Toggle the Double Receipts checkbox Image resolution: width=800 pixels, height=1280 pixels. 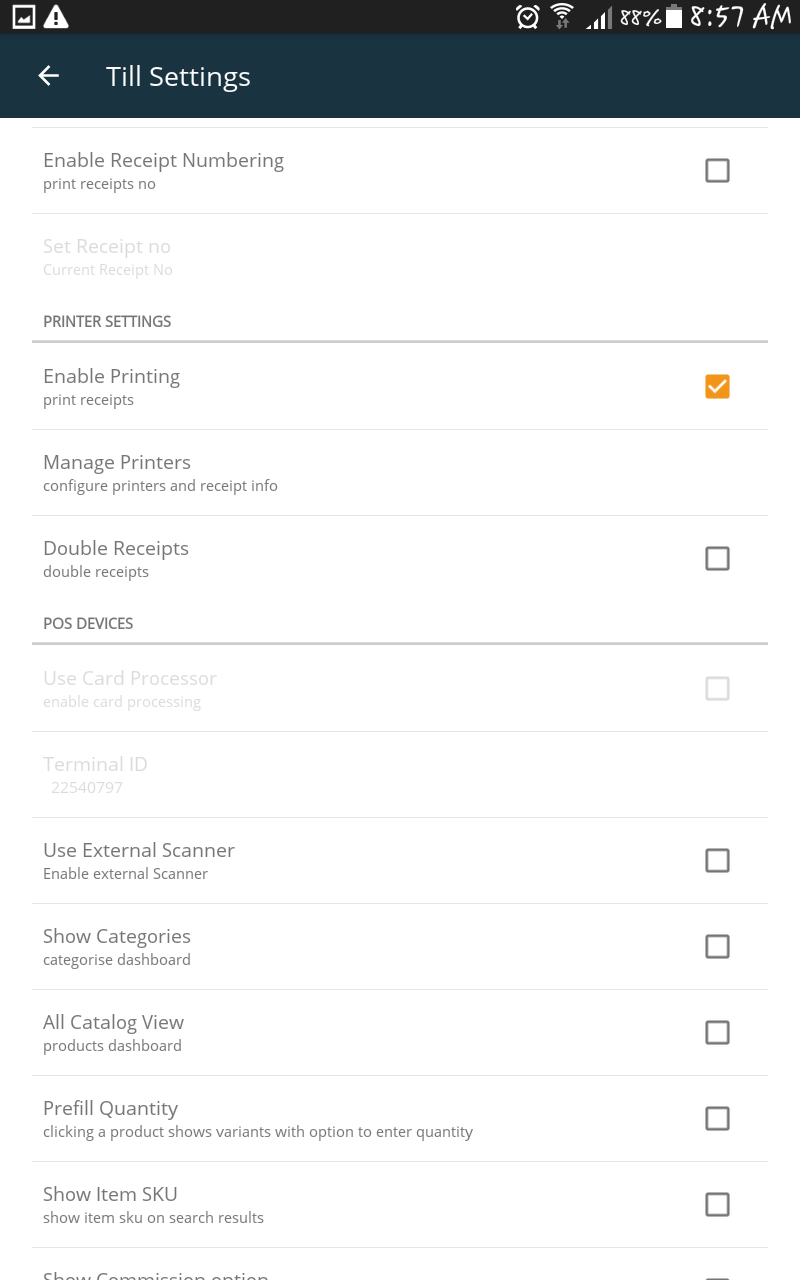717,559
